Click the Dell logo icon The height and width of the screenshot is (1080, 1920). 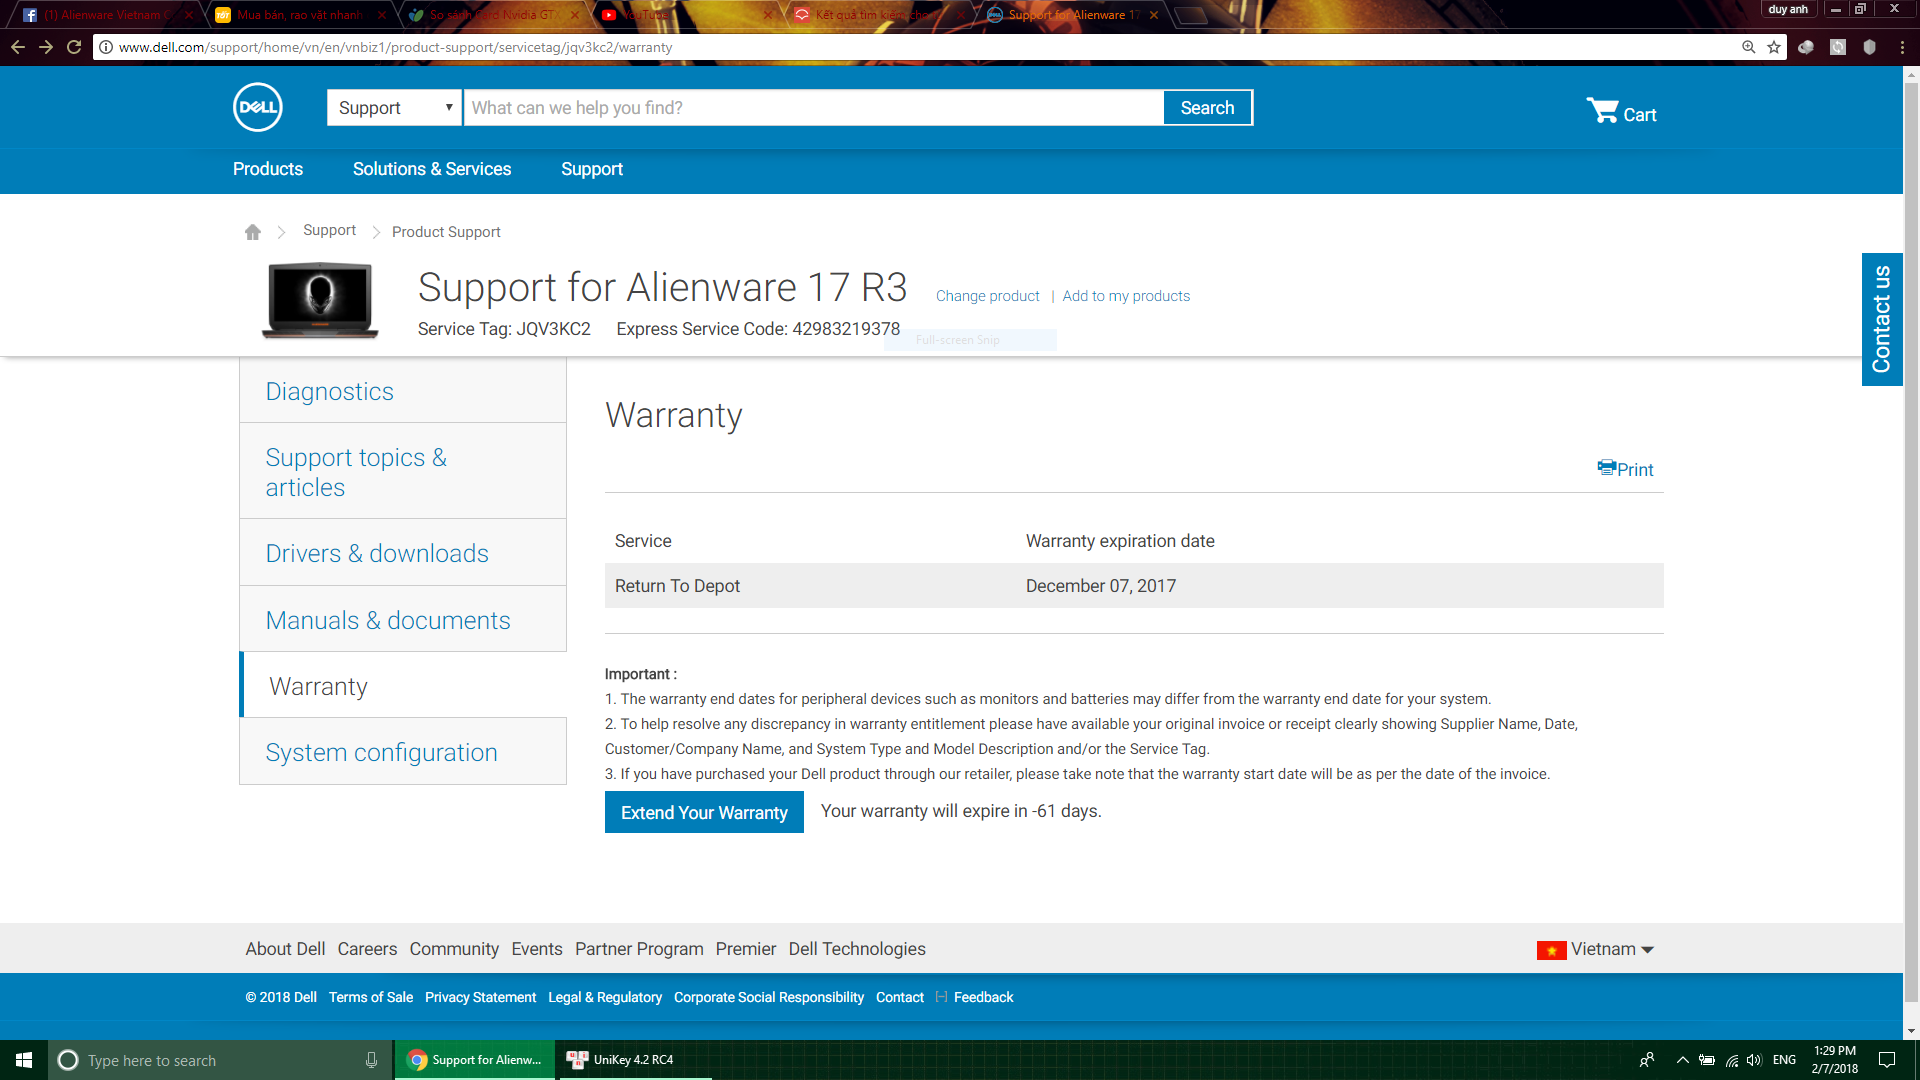click(x=257, y=107)
